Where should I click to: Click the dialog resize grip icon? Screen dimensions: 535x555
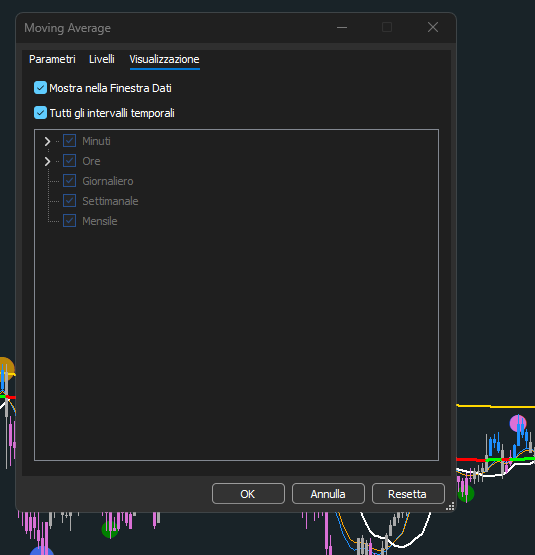pos(450,507)
